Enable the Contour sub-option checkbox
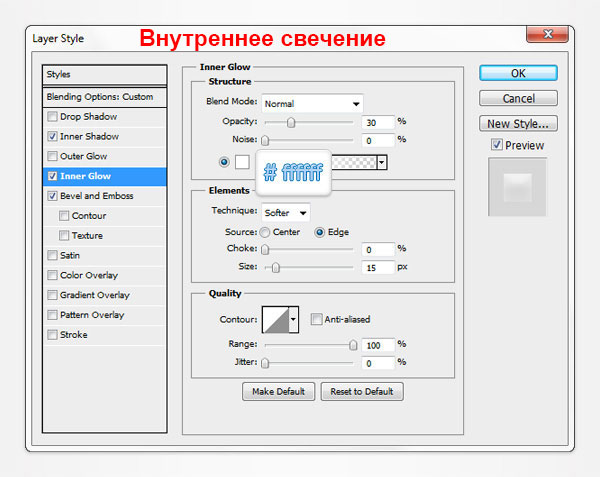 tap(64, 216)
